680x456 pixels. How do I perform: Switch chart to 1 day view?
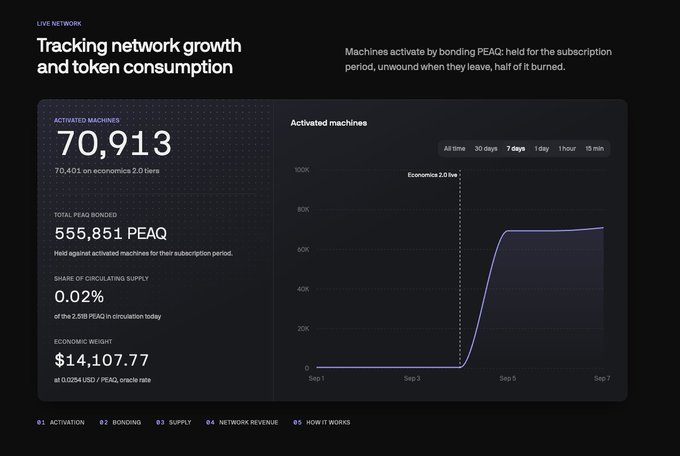tap(542, 148)
